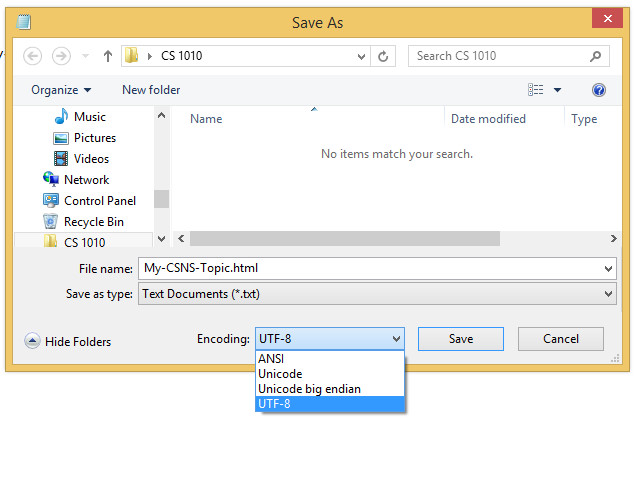Collapse the browser with Hide Folders

click(x=68, y=341)
